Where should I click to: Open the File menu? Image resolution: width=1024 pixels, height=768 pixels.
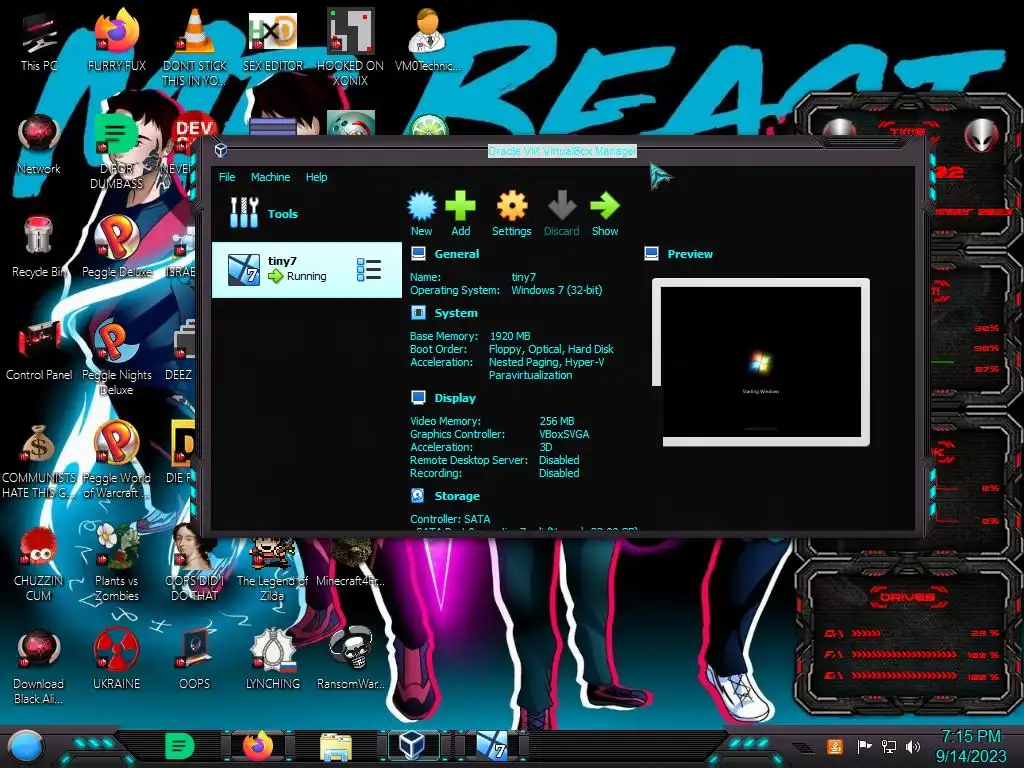(227, 177)
